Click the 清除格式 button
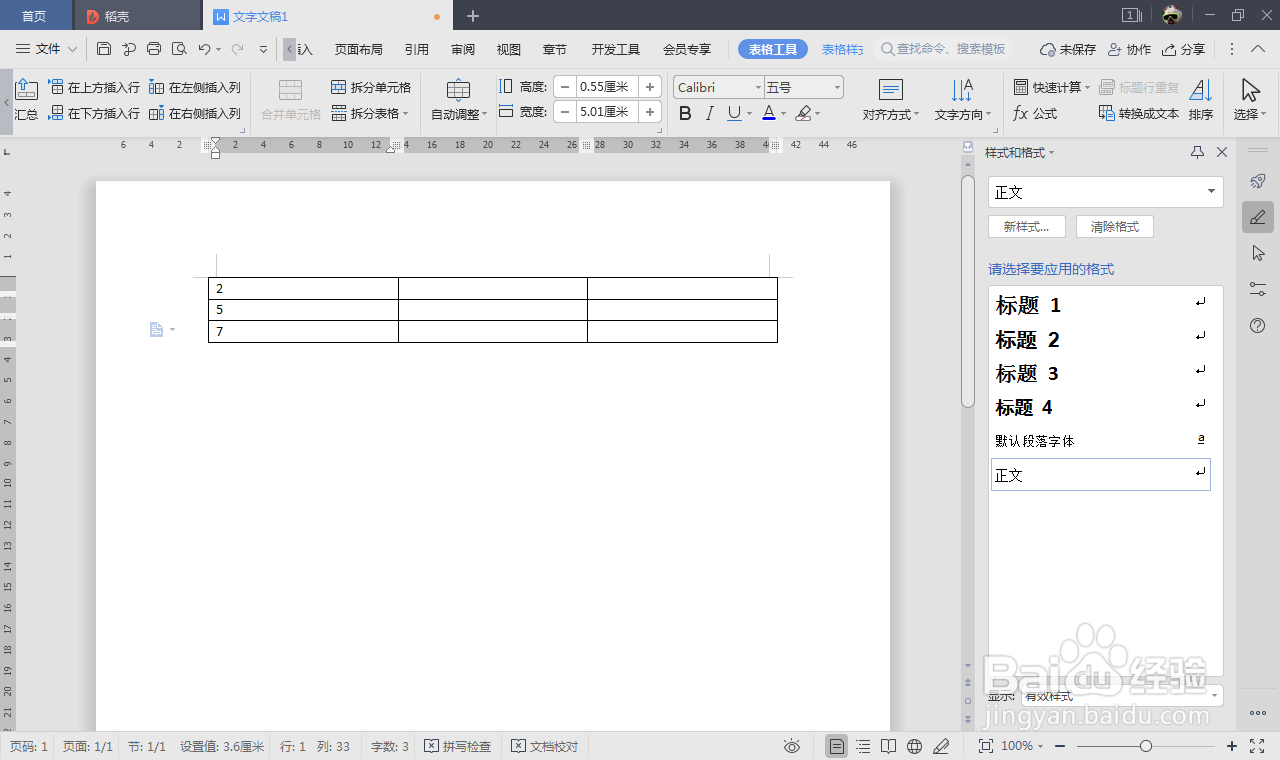The width and height of the screenshot is (1280, 760). point(1115,227)
